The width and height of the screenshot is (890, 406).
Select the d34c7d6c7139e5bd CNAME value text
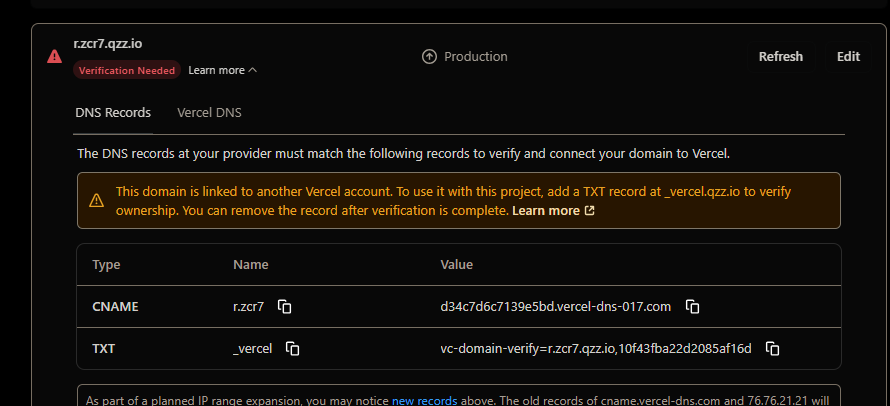pyautogui.click(x=555, y=306)
